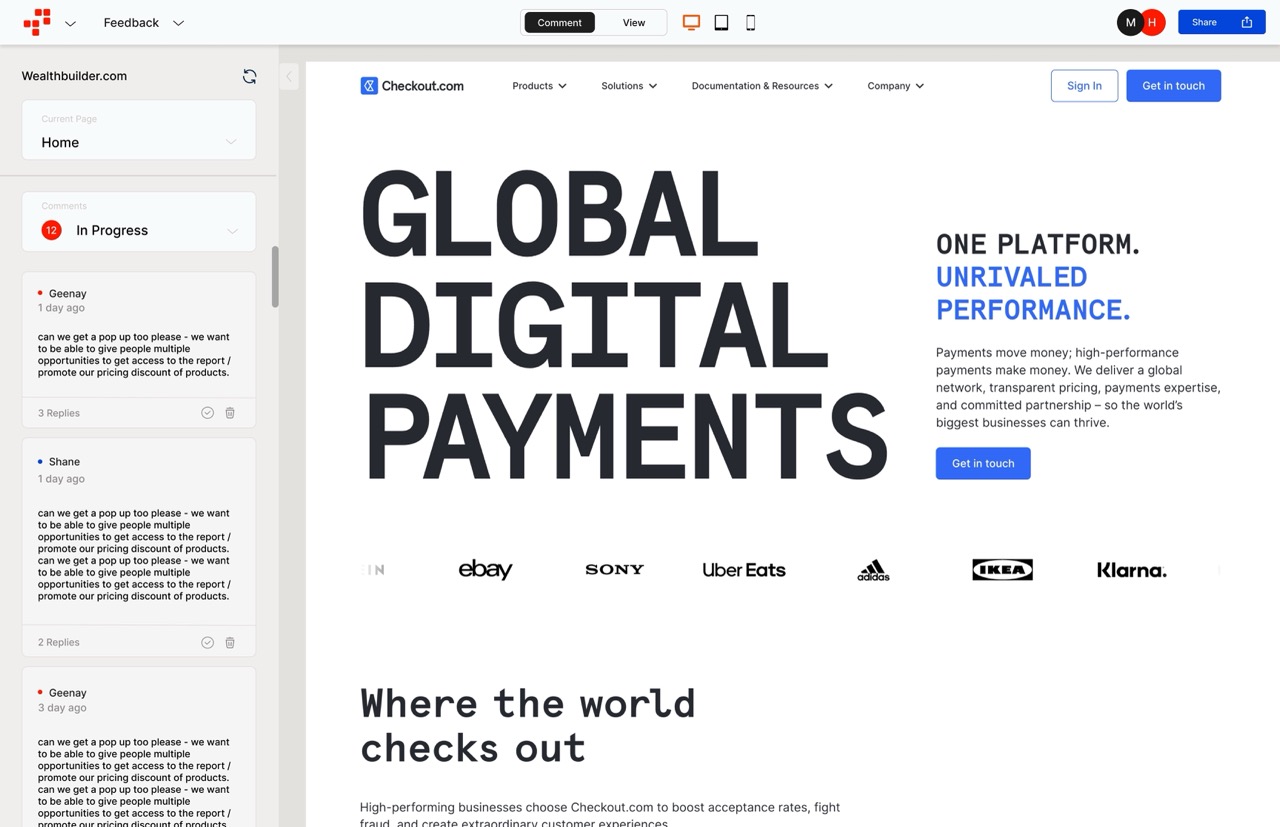Screen dimensions: 1280x827
Task: Select the desktop viewport icon
Action: (691, 22)
